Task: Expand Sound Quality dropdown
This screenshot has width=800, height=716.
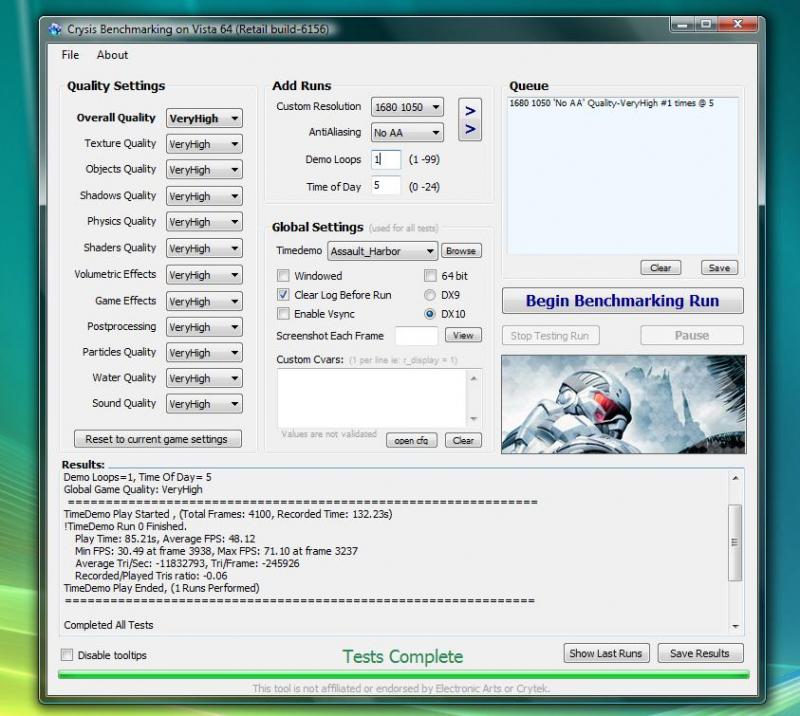Action: (x=204, y=404)
